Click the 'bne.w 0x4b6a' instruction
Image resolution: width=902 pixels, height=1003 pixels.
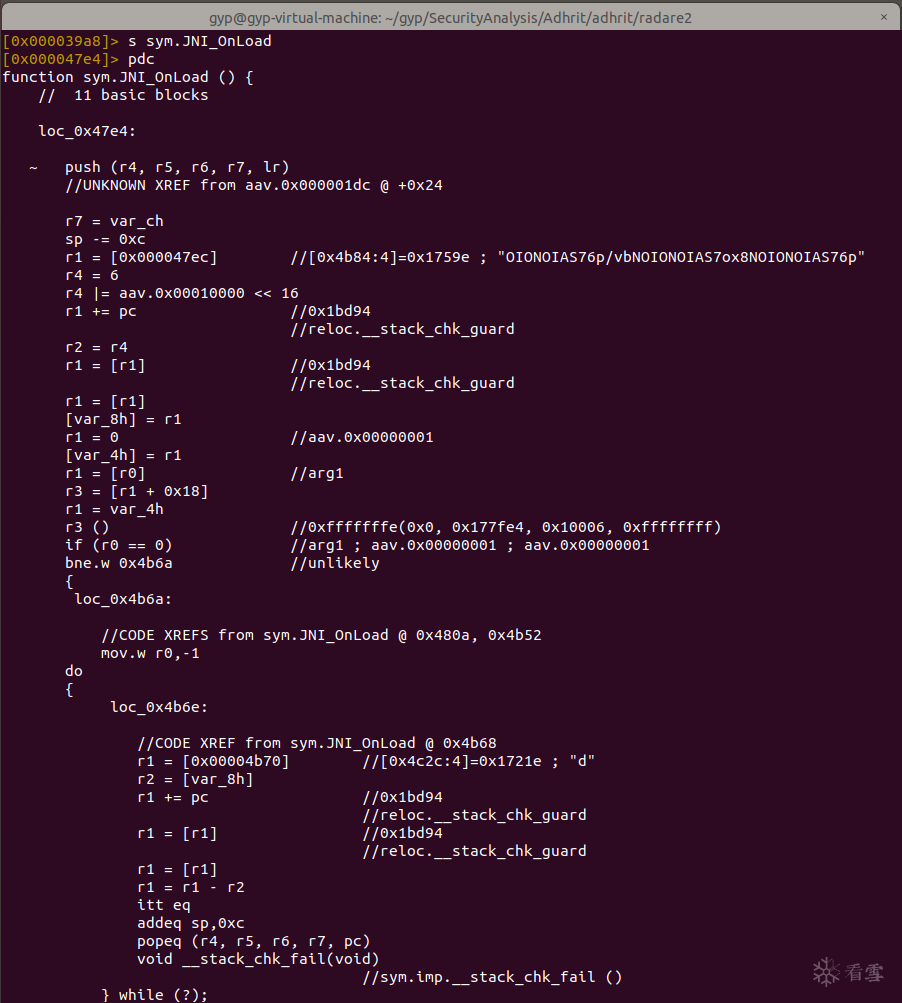(x=119, y=563)
